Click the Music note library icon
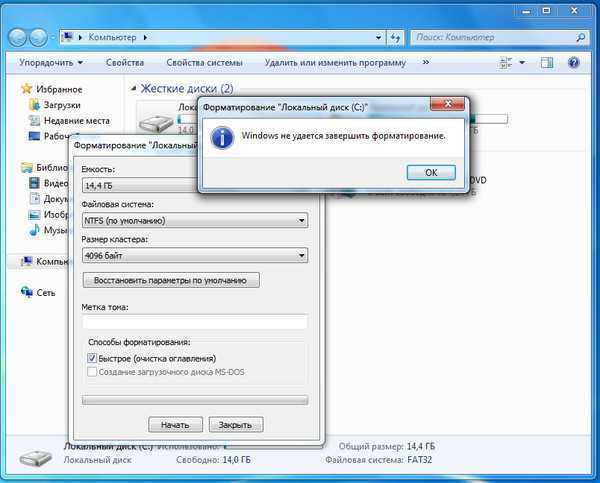This screenshot has height=483, width=600. tap(34, 230)
